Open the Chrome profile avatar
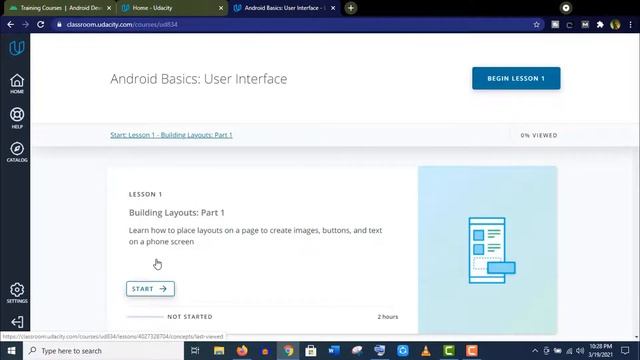 (615, 24)
